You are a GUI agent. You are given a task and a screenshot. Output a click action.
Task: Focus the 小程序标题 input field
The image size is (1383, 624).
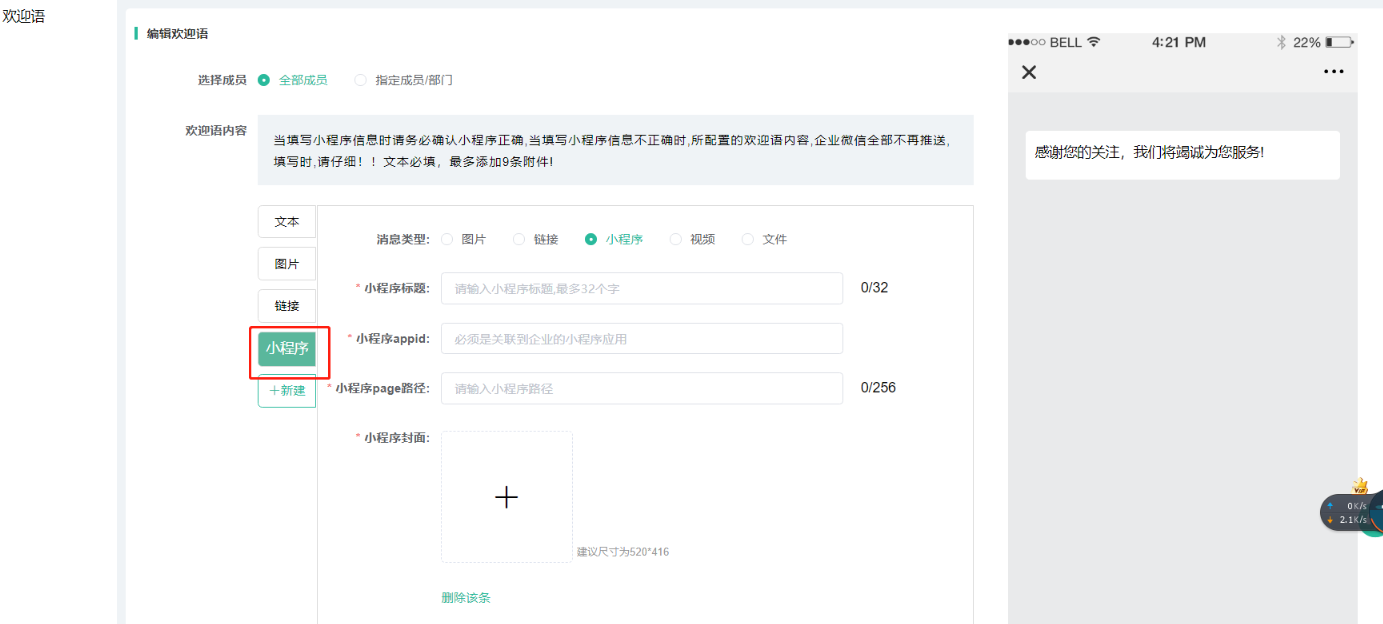[641, 288]
